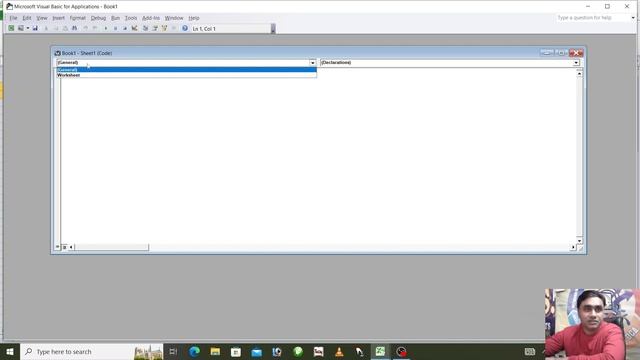The width and height of the screenshot is (640, 360).
Task: Click the Toolbox icon in toolbar
Action: pyautogui.click(x=174, y=28)
